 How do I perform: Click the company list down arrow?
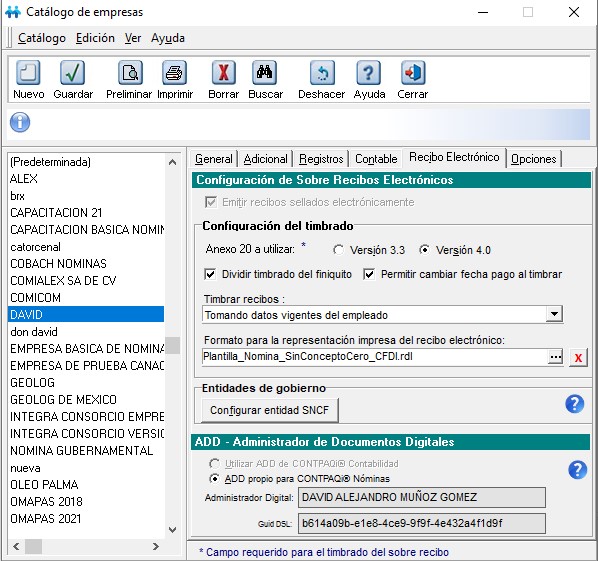coord(172,530)
